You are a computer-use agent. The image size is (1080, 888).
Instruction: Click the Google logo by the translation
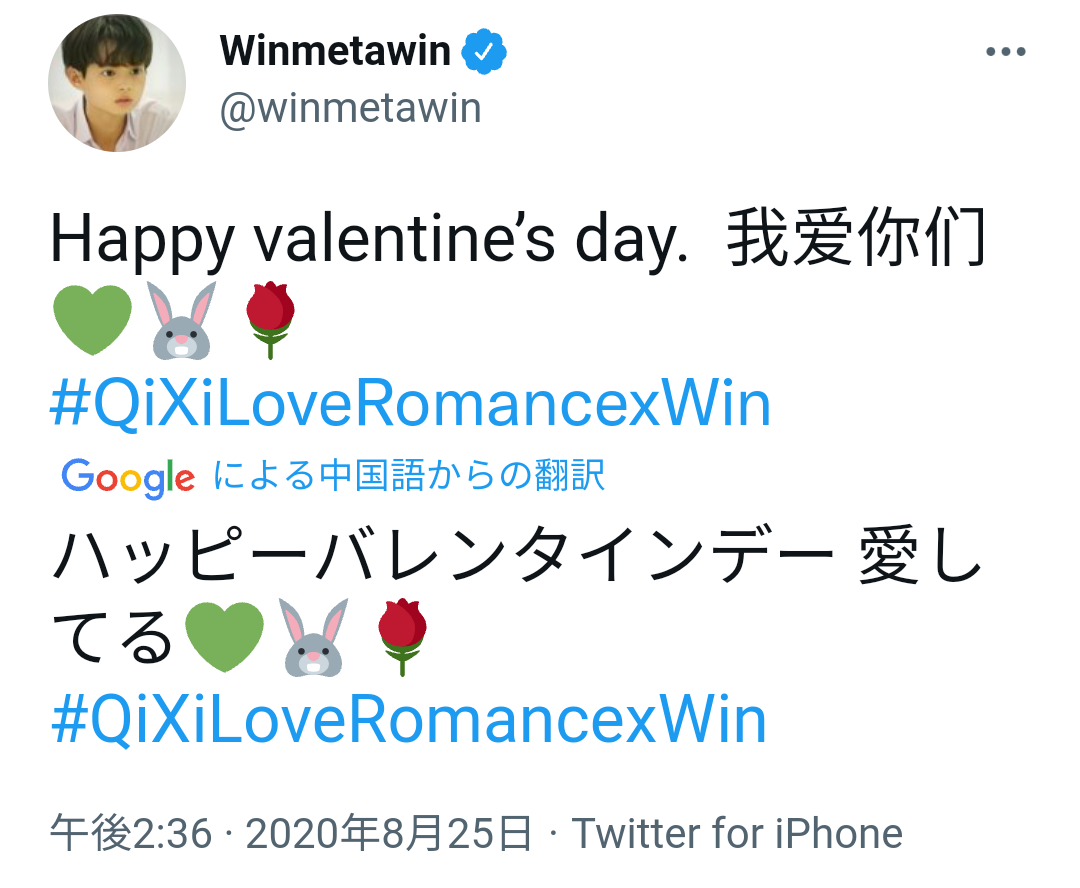128,477
